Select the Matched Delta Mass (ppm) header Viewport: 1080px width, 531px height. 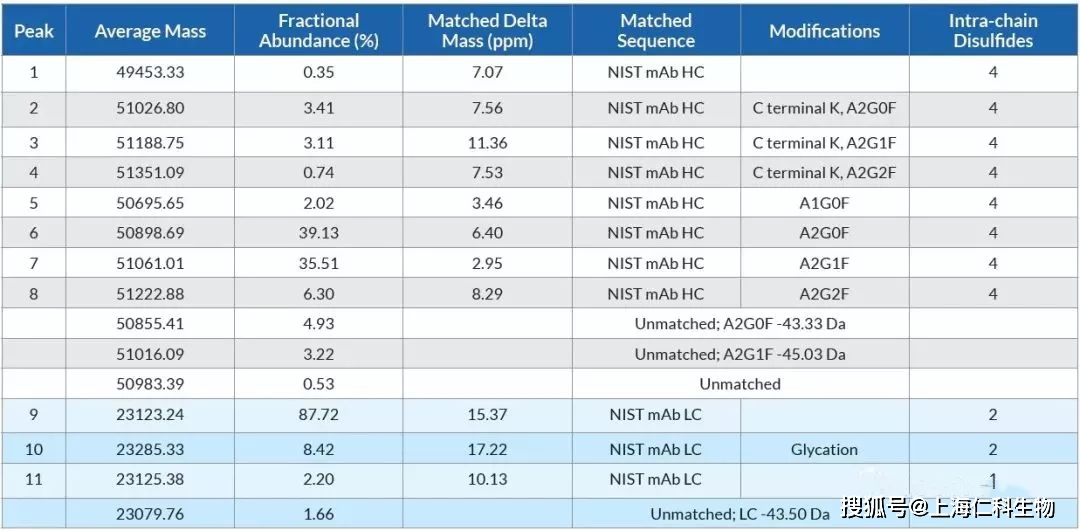tap(487, 31)
